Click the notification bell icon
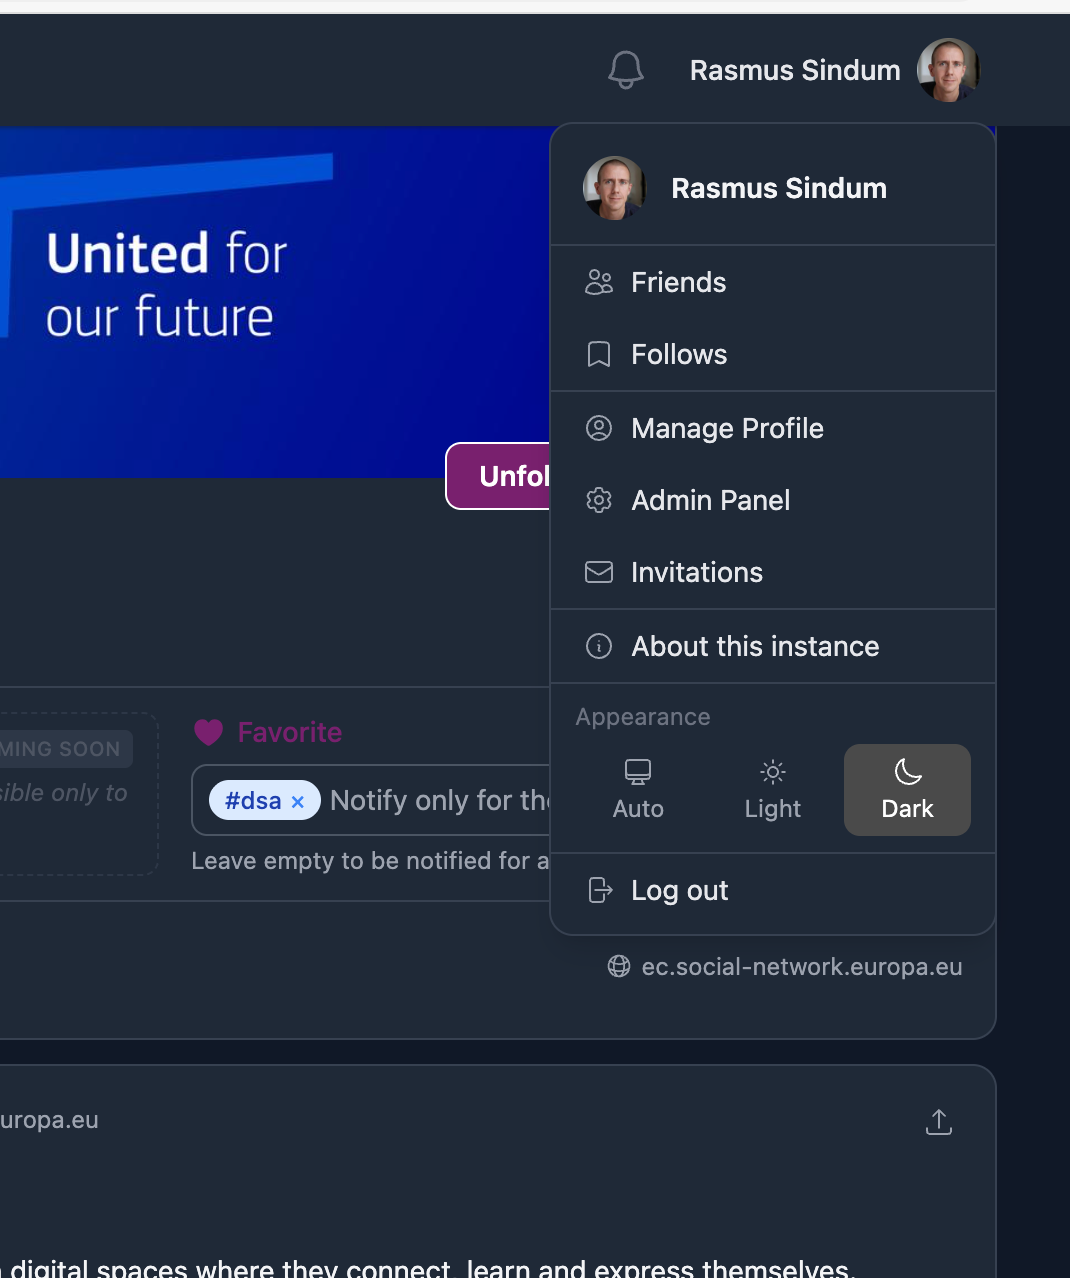1070x1278 pixels. (x=626, y=70)
